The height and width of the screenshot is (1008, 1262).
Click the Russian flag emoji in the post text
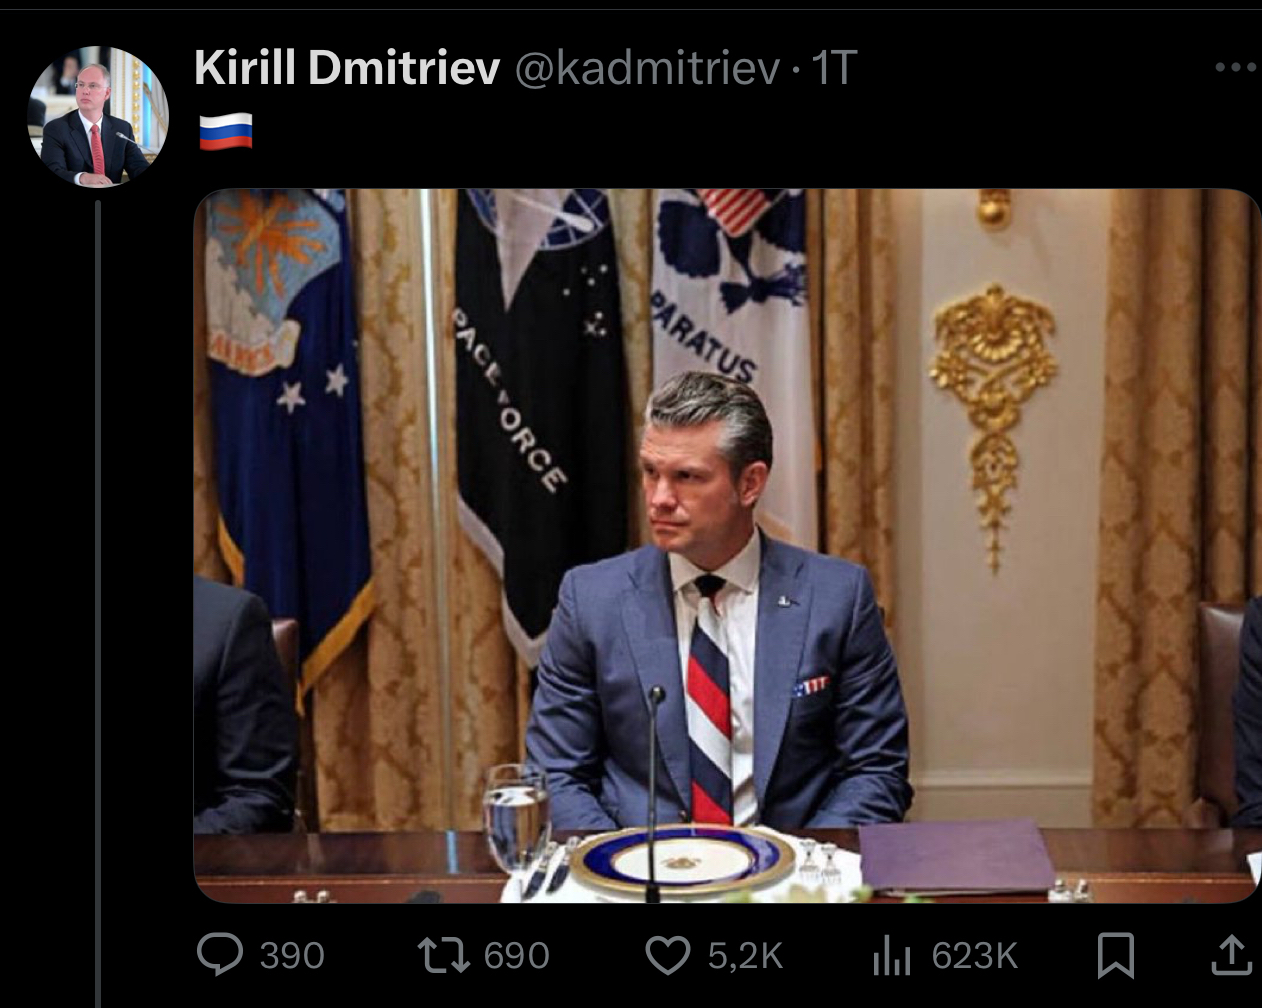click(225, 132)
